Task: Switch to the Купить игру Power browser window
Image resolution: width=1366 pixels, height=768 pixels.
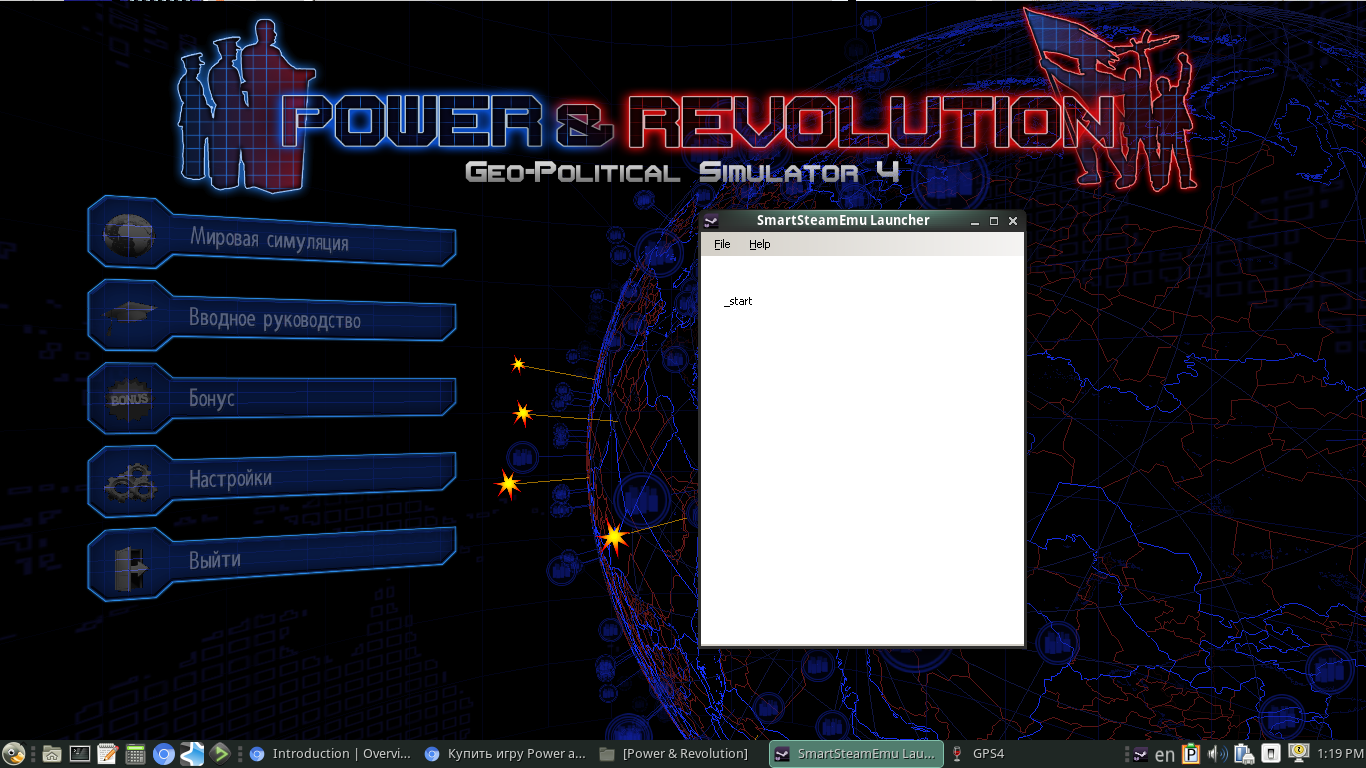Action: (506, 754)
